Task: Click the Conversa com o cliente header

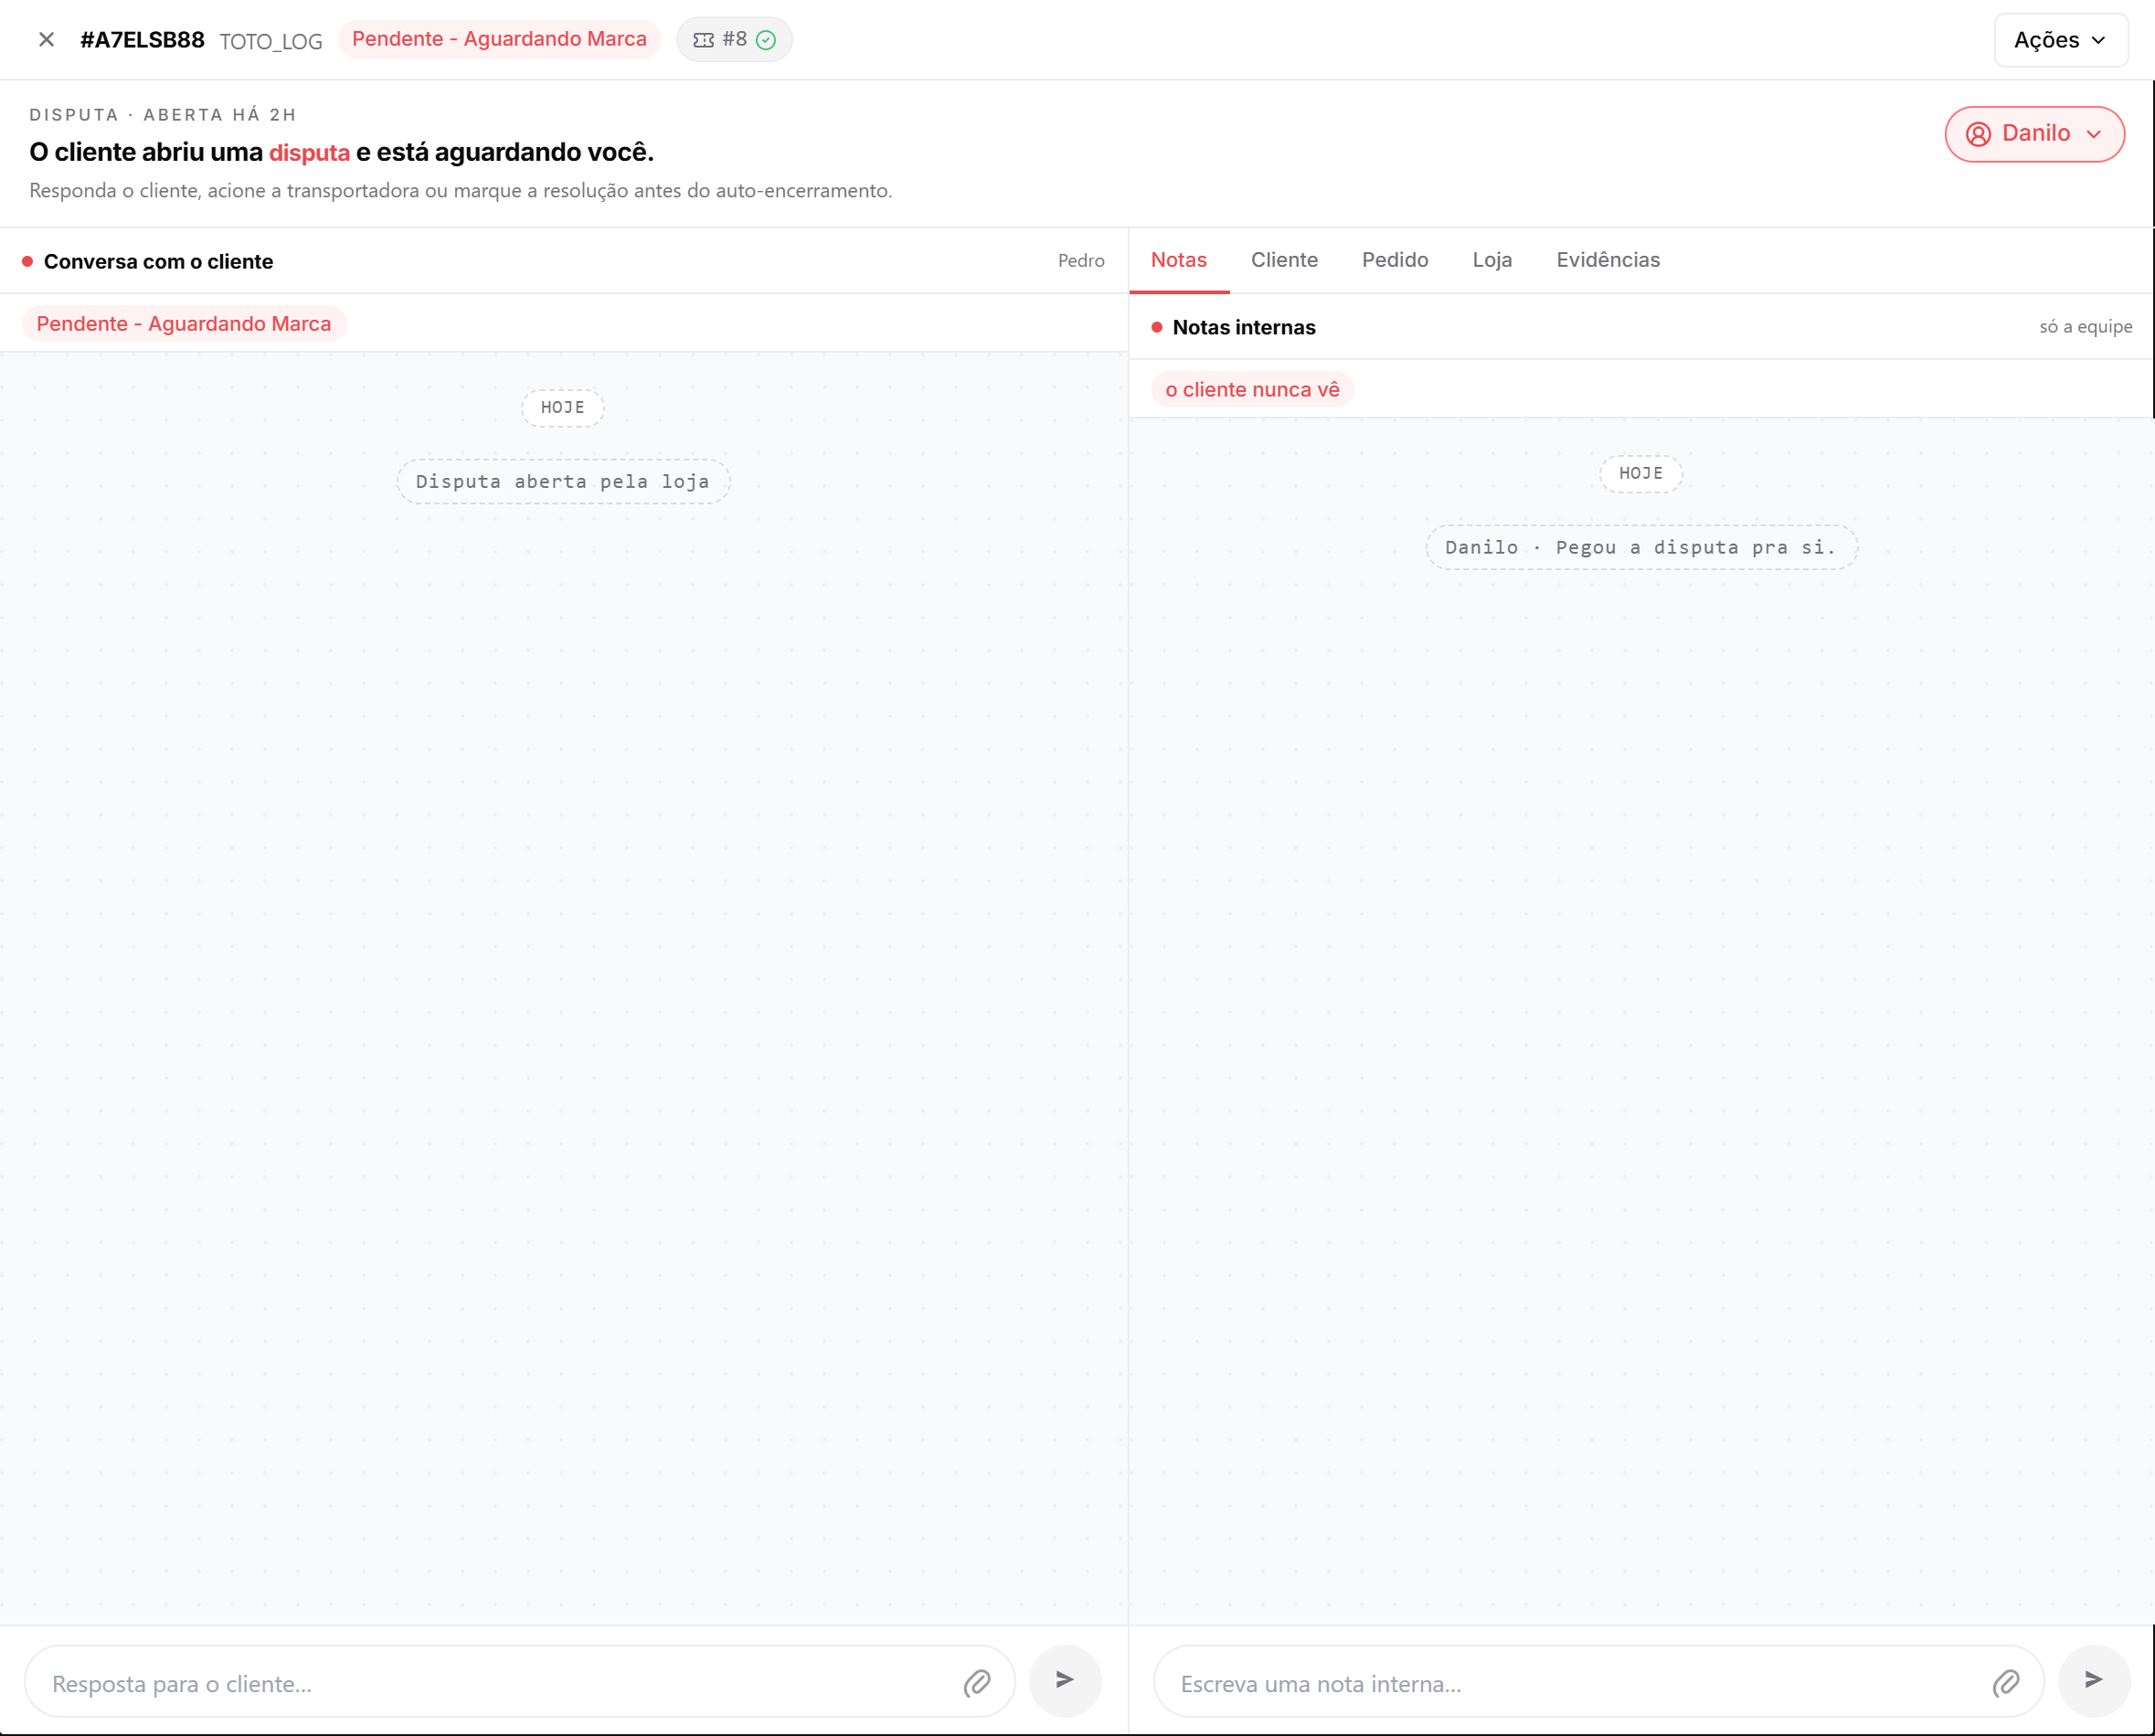Action: [158, 262]
